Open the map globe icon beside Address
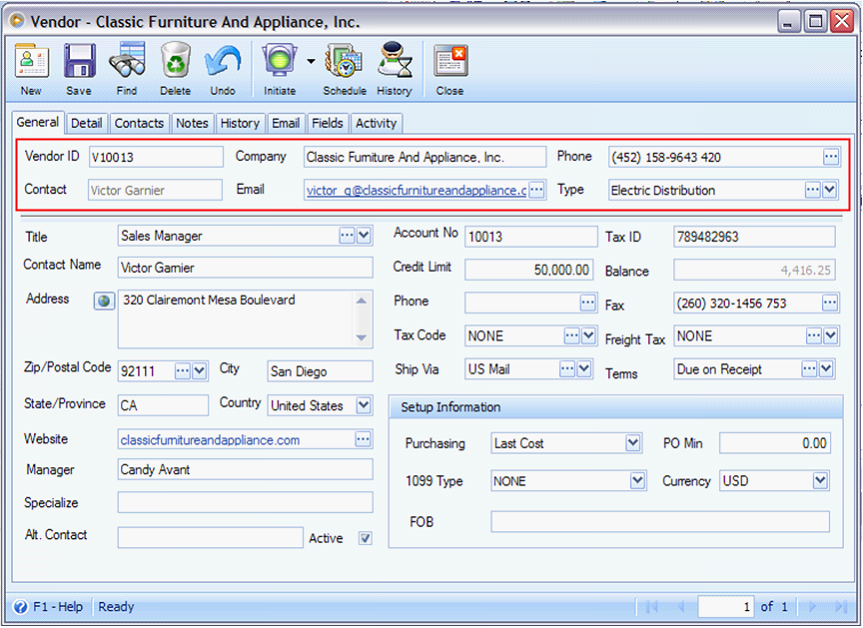863x628 pixels. tap(104, 302)
